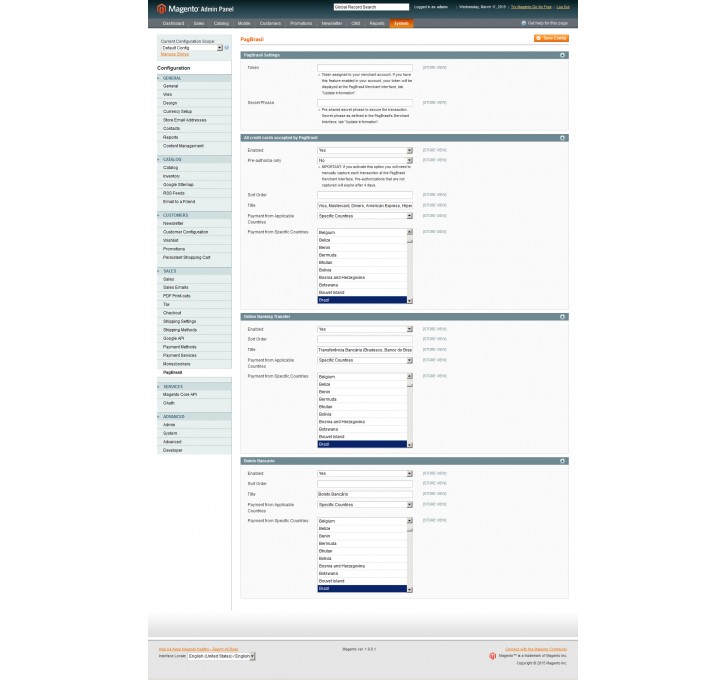725x680 pixels.
Task: Open the CMS menu
Action: (356, 24)
